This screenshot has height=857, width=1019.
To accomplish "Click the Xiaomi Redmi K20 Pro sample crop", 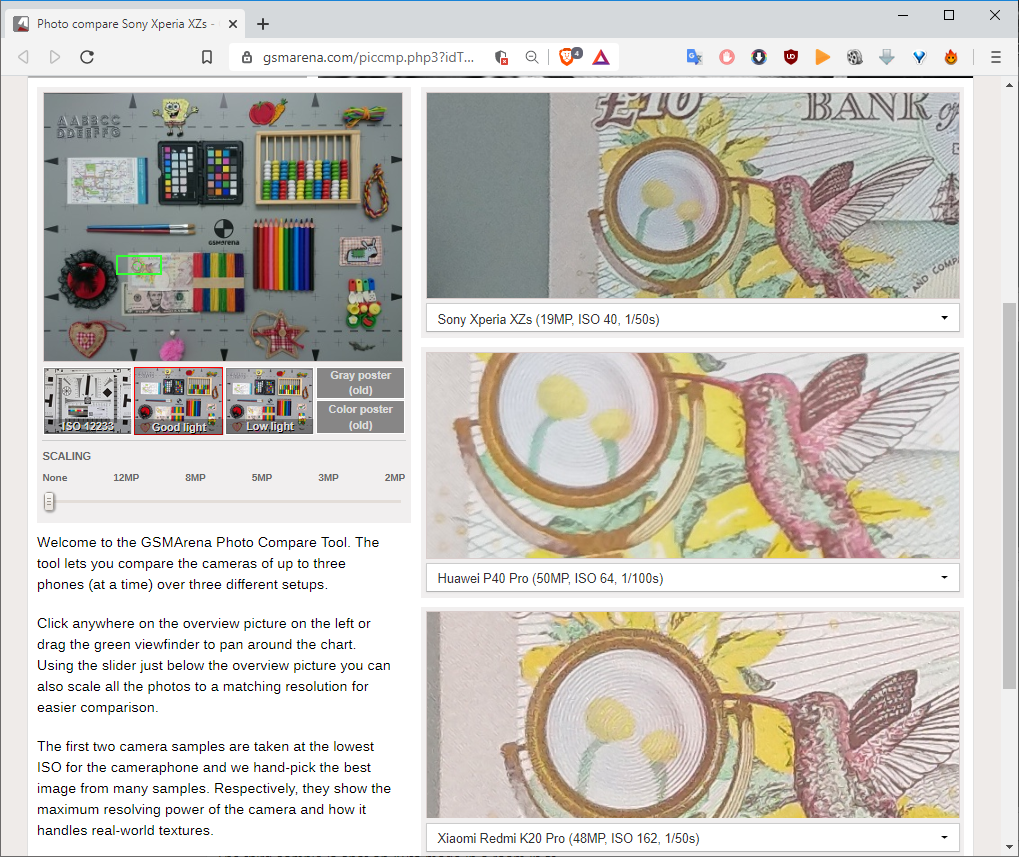I will click(693, 715).
